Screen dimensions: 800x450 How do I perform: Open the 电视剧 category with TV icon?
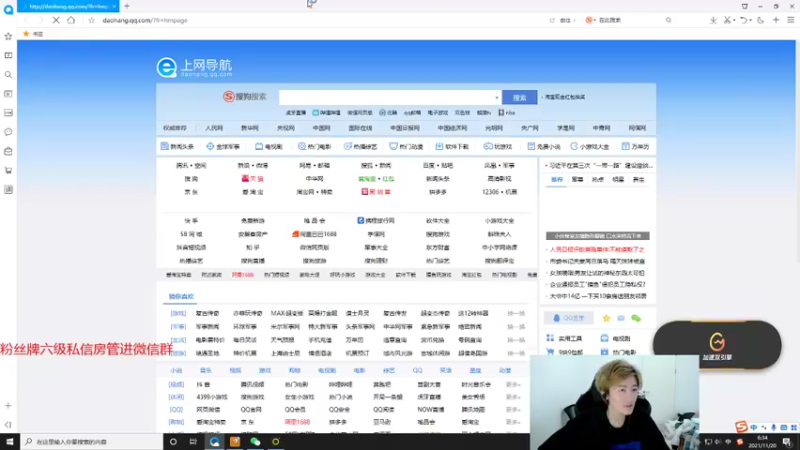click(268, 146)
